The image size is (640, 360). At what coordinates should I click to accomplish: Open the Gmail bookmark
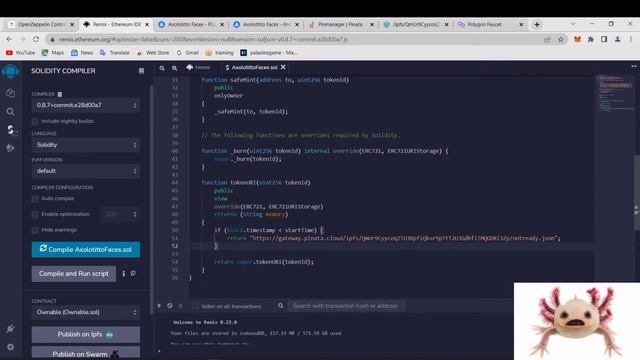[188, 53]
